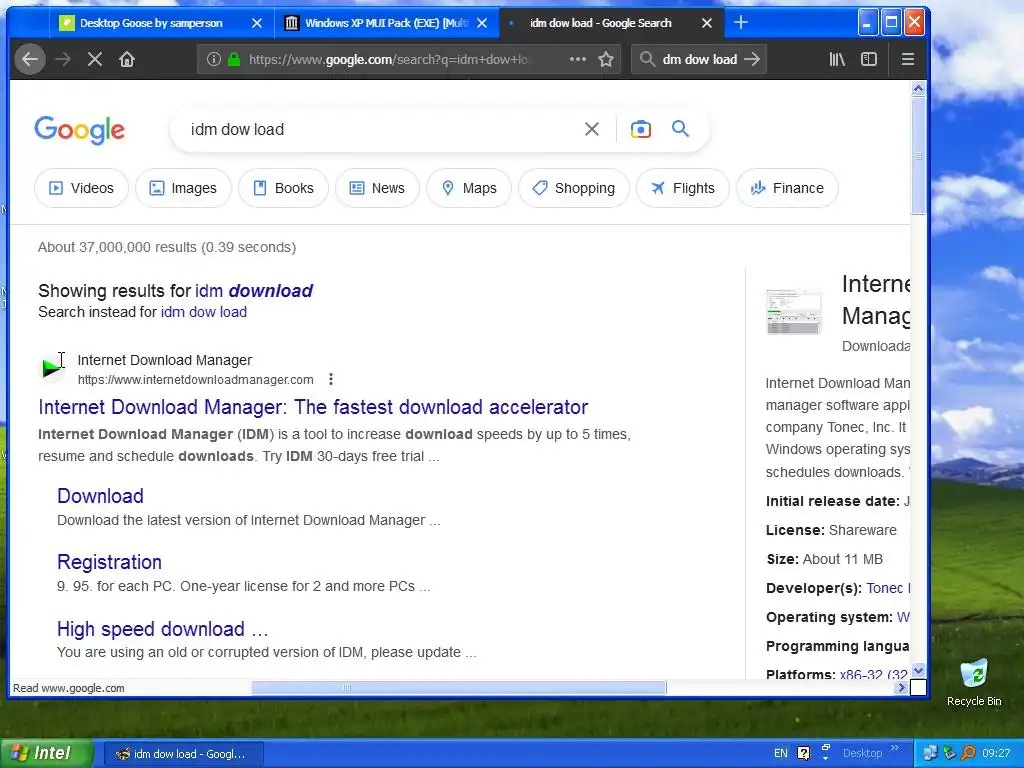1024x768 pixels.
Task: Click the green padlock security icon
Action: (x=234, y=59)
